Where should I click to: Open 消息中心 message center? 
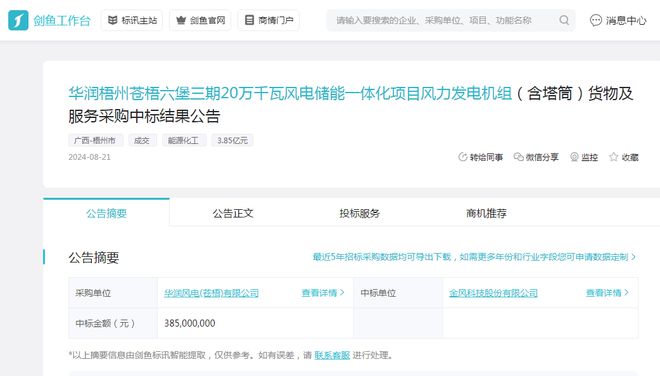(617, 20)
